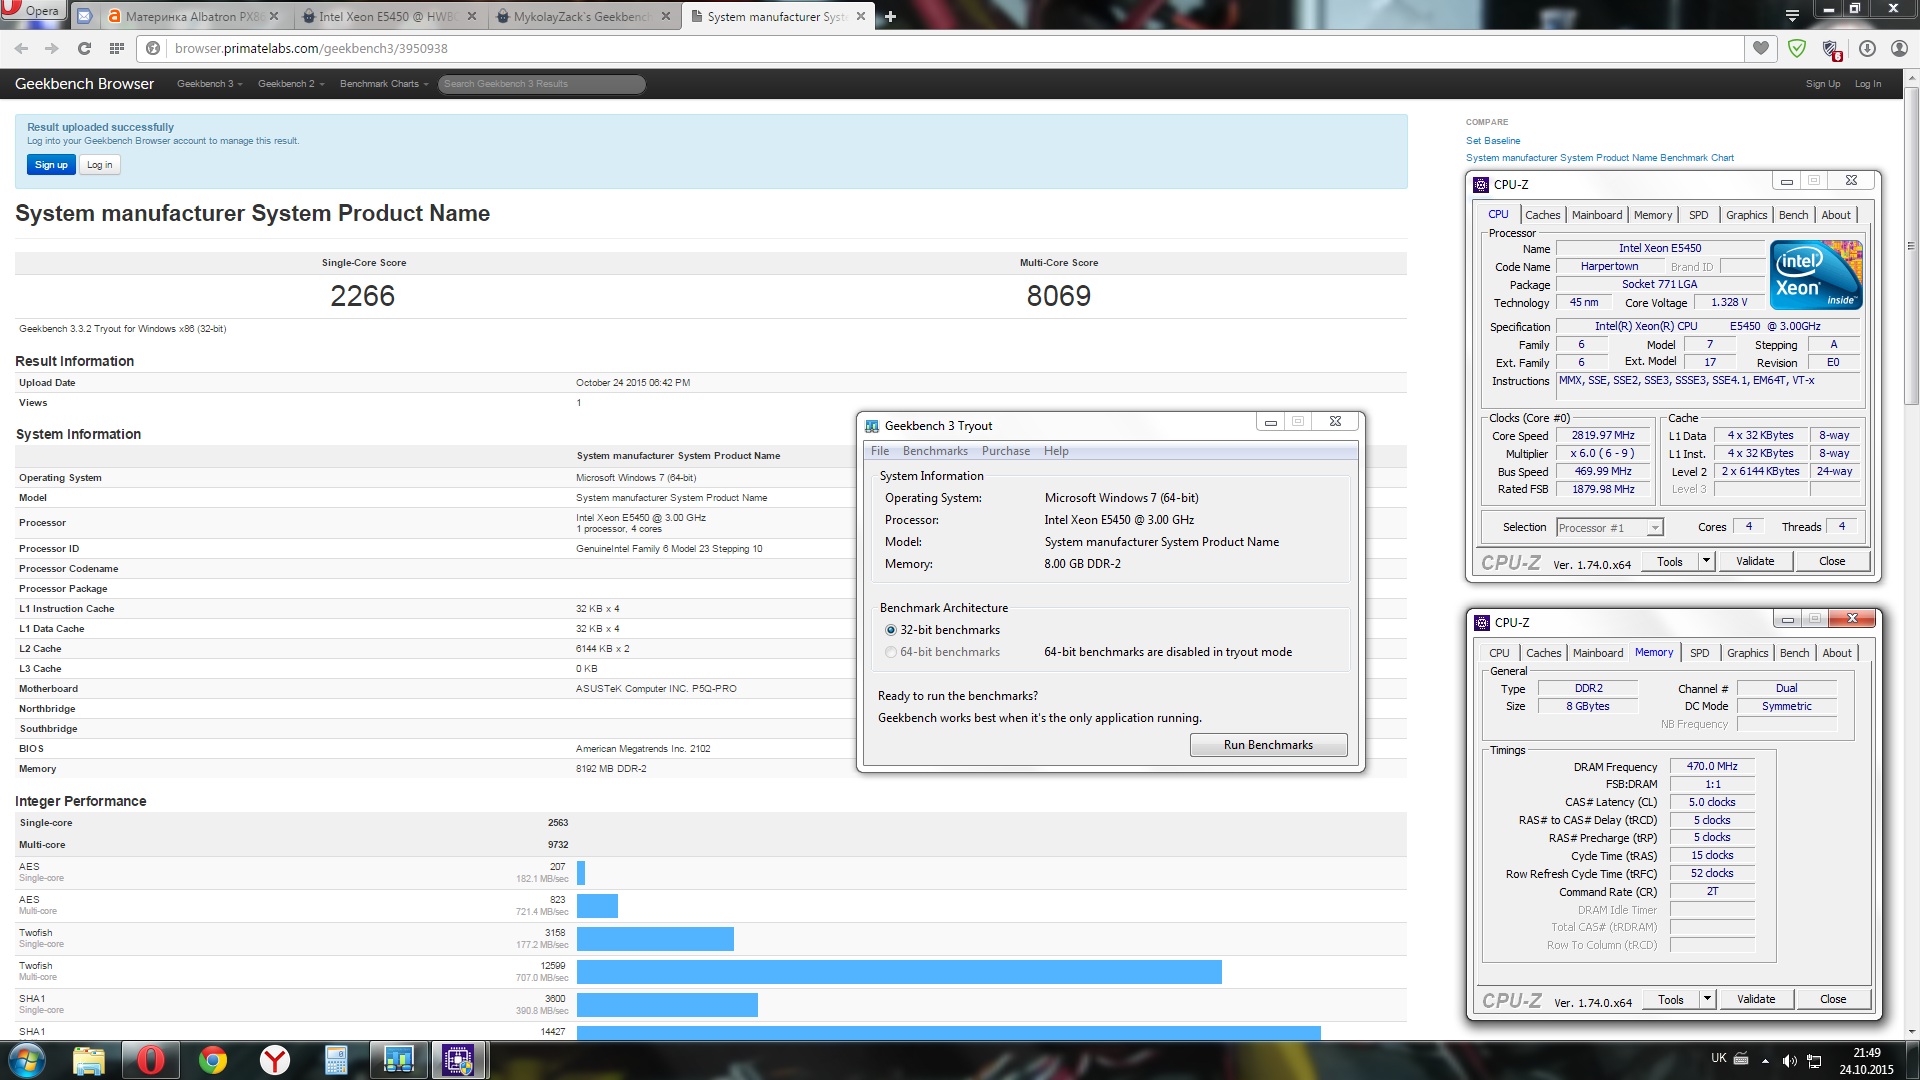Screen dimensions: 1920x1080
Task: Click Run Benchmarks button
Action: (x=1268, y=745)
